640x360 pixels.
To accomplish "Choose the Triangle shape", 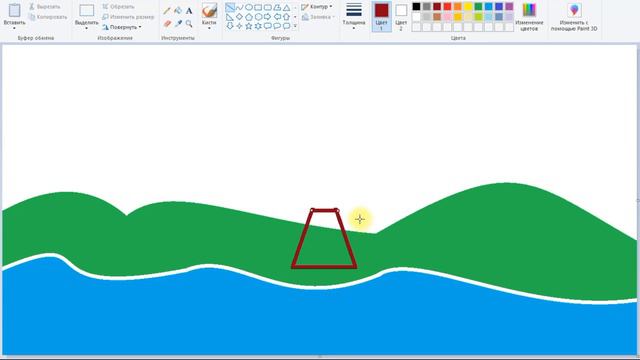I will [287, 7].
